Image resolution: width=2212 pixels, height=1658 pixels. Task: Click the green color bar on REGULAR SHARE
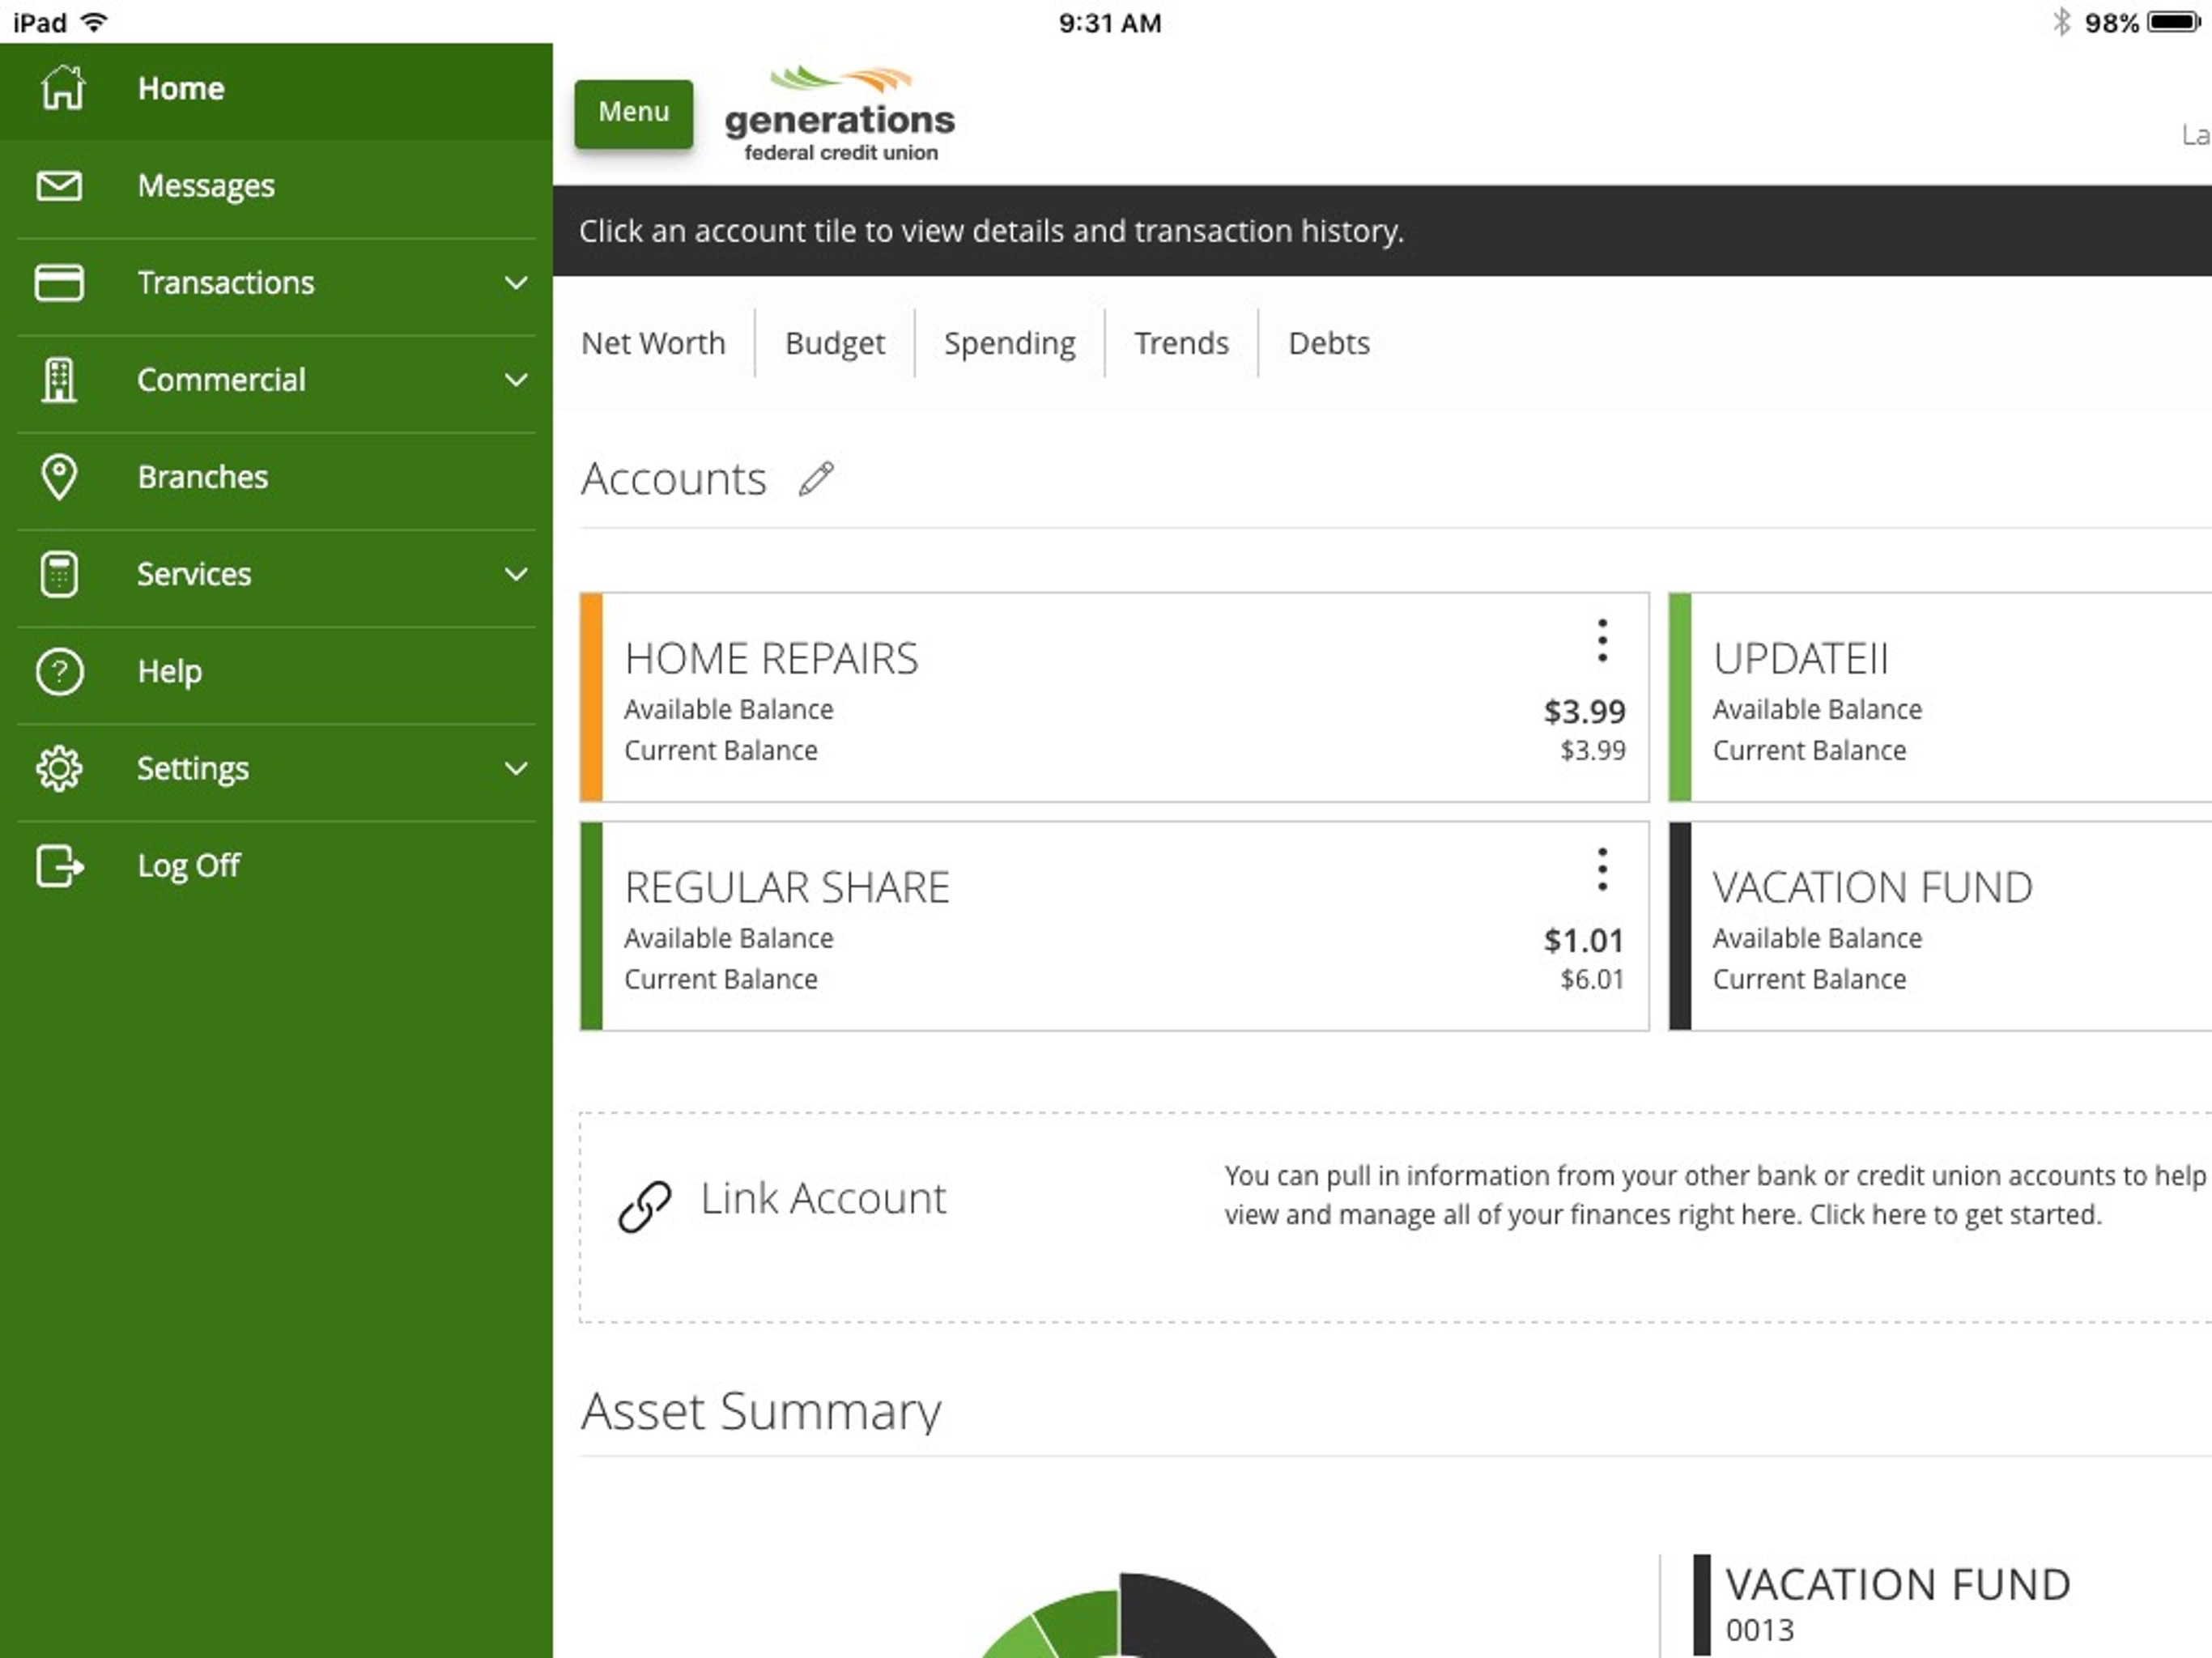click(x=591, y=926)
